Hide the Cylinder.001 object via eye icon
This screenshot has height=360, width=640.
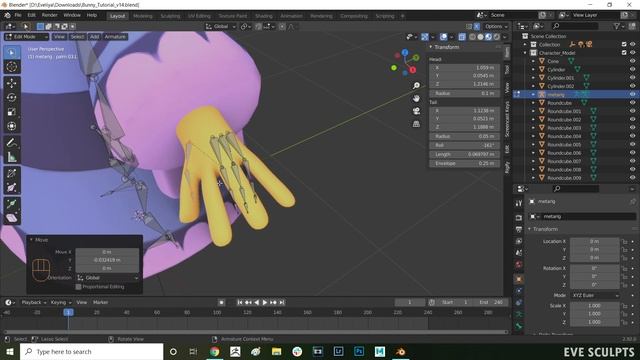tap(632, 78)
